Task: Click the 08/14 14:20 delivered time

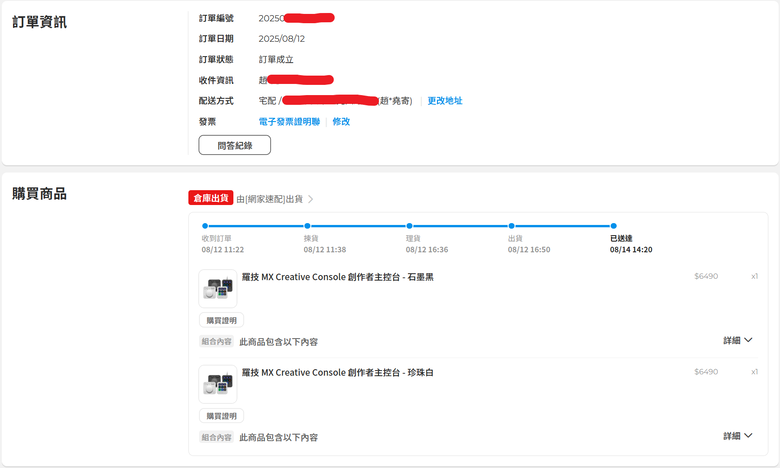Action: [631, 250]
